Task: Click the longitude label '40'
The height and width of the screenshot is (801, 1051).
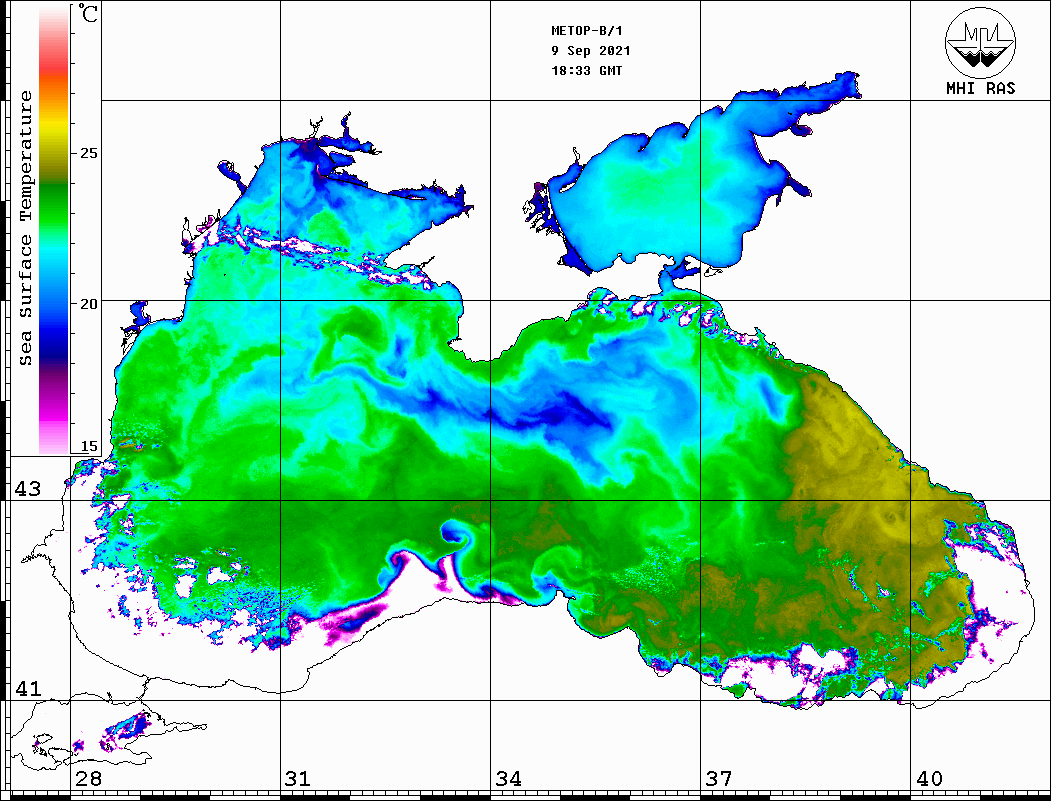Action: (x=929, y=779)
